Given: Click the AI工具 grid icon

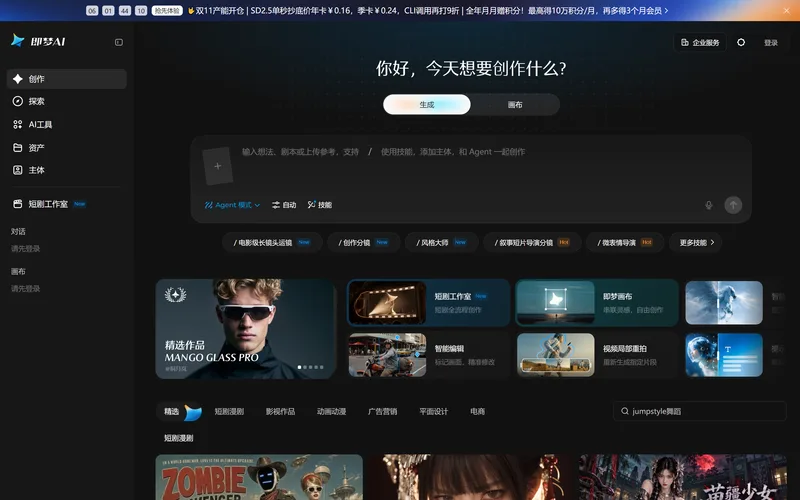Looking at the screenshot, I should point(18,124).
